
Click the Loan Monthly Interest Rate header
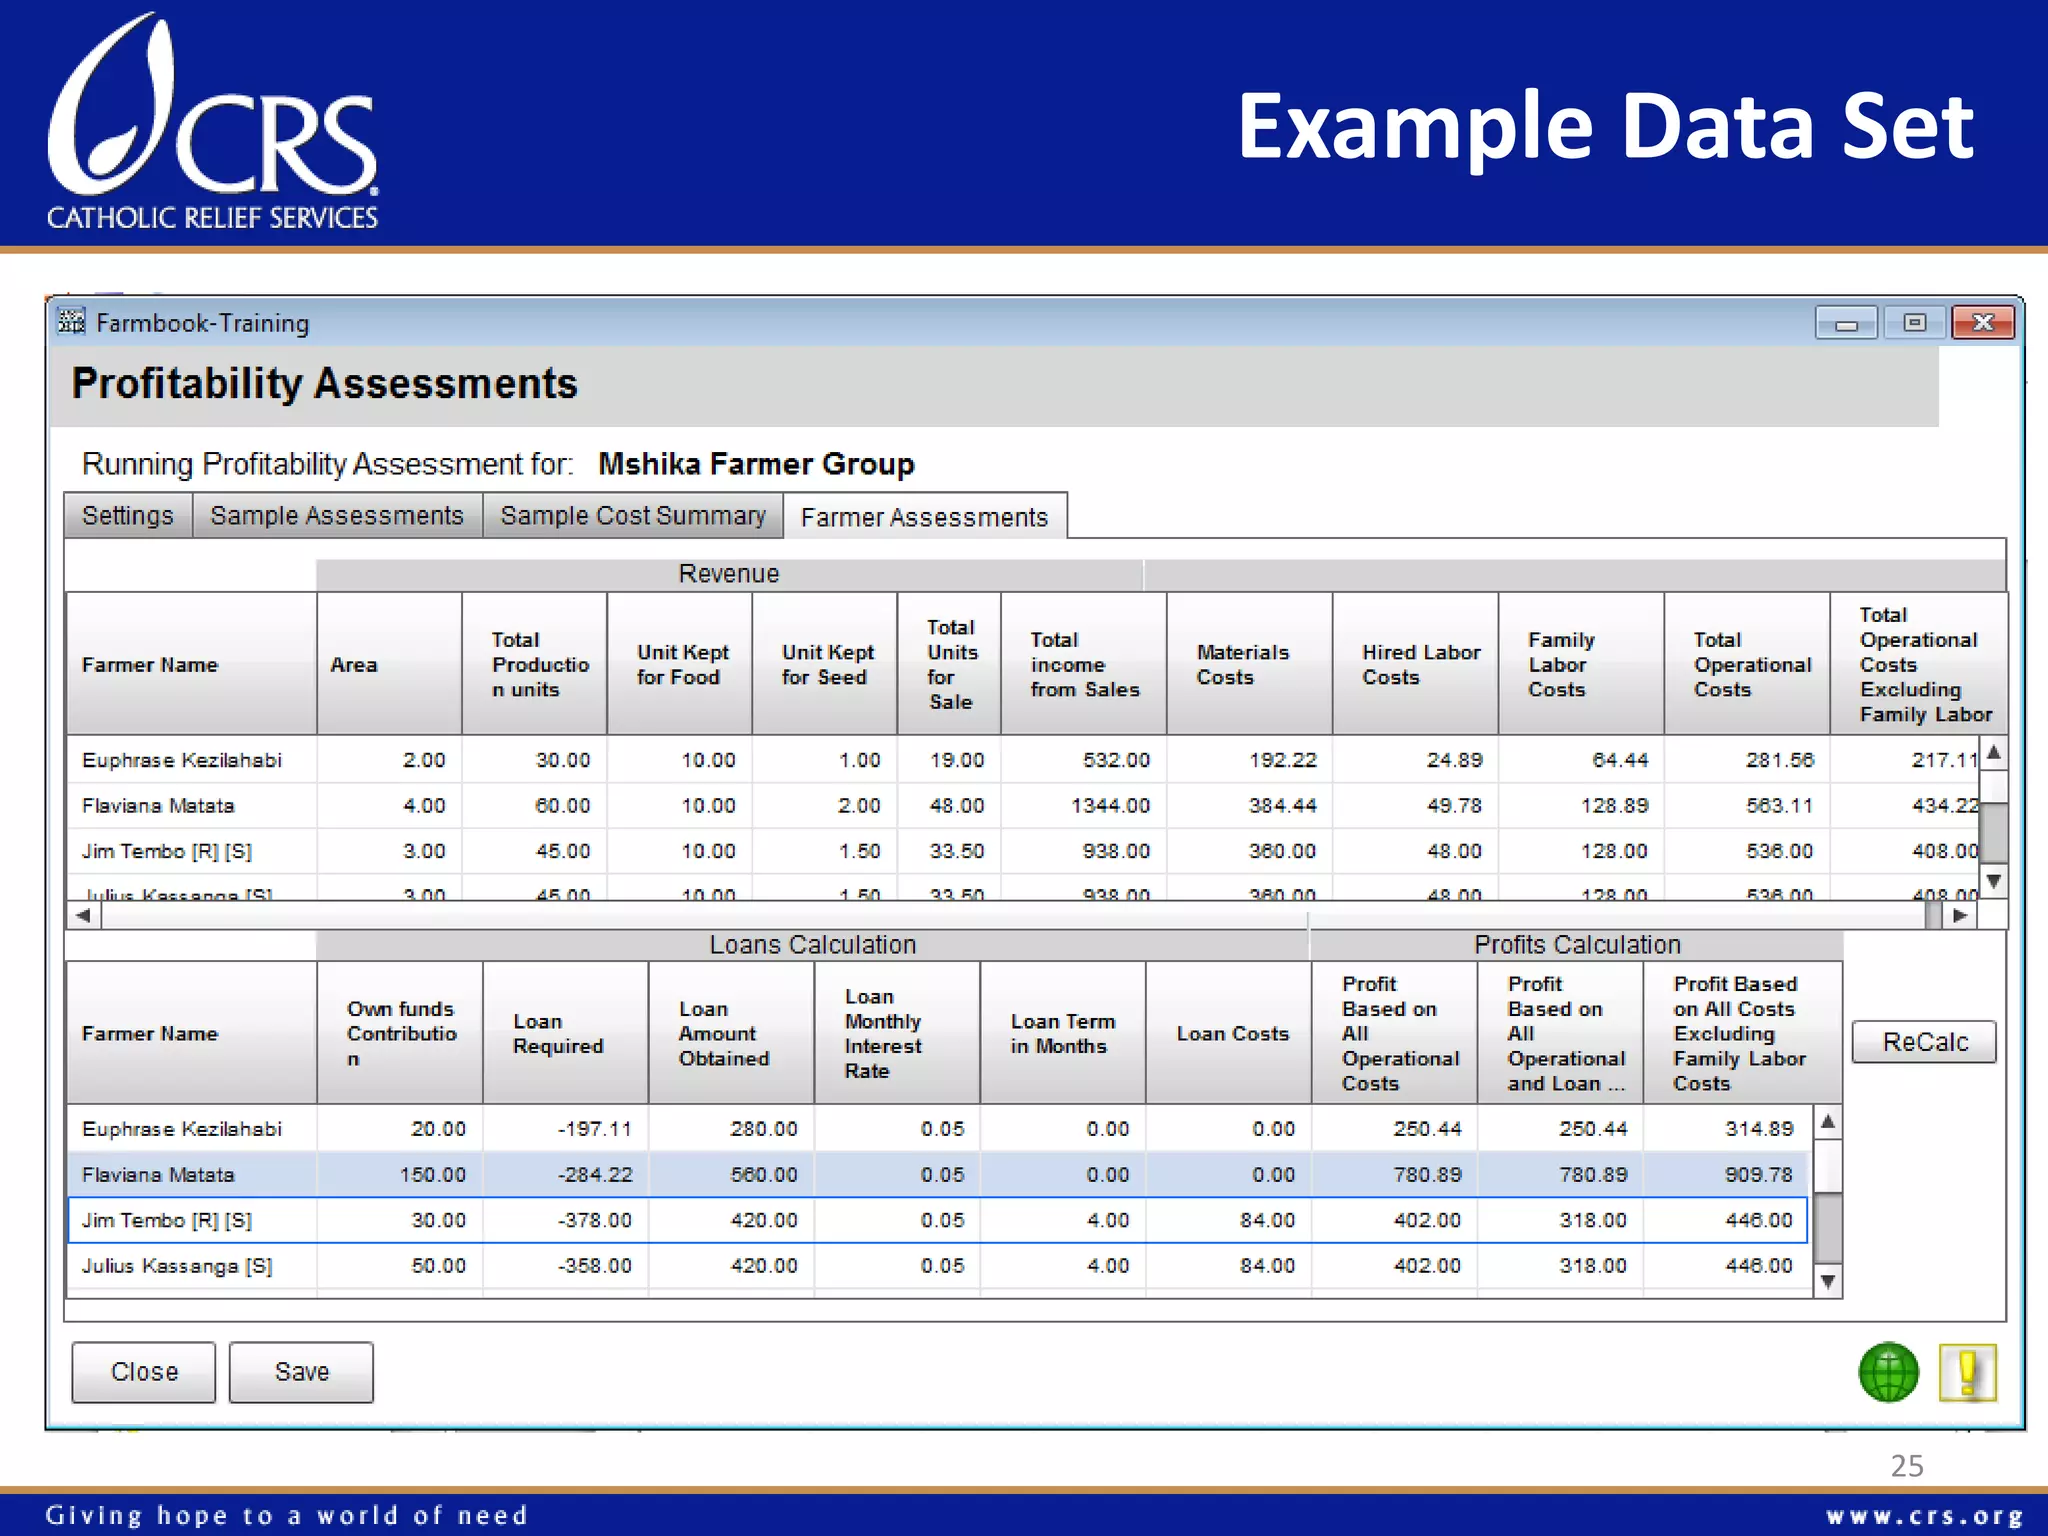click(x=898, y=1033)
